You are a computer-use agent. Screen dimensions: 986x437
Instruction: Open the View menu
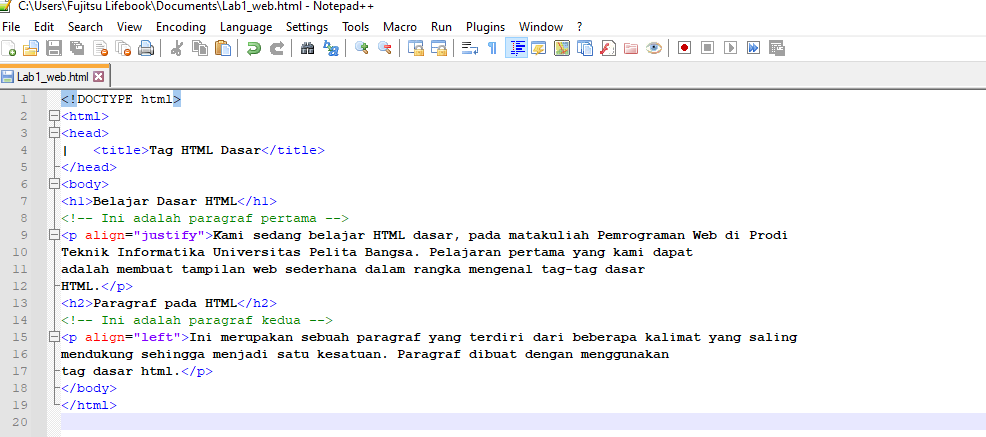(x=130, y=27)
